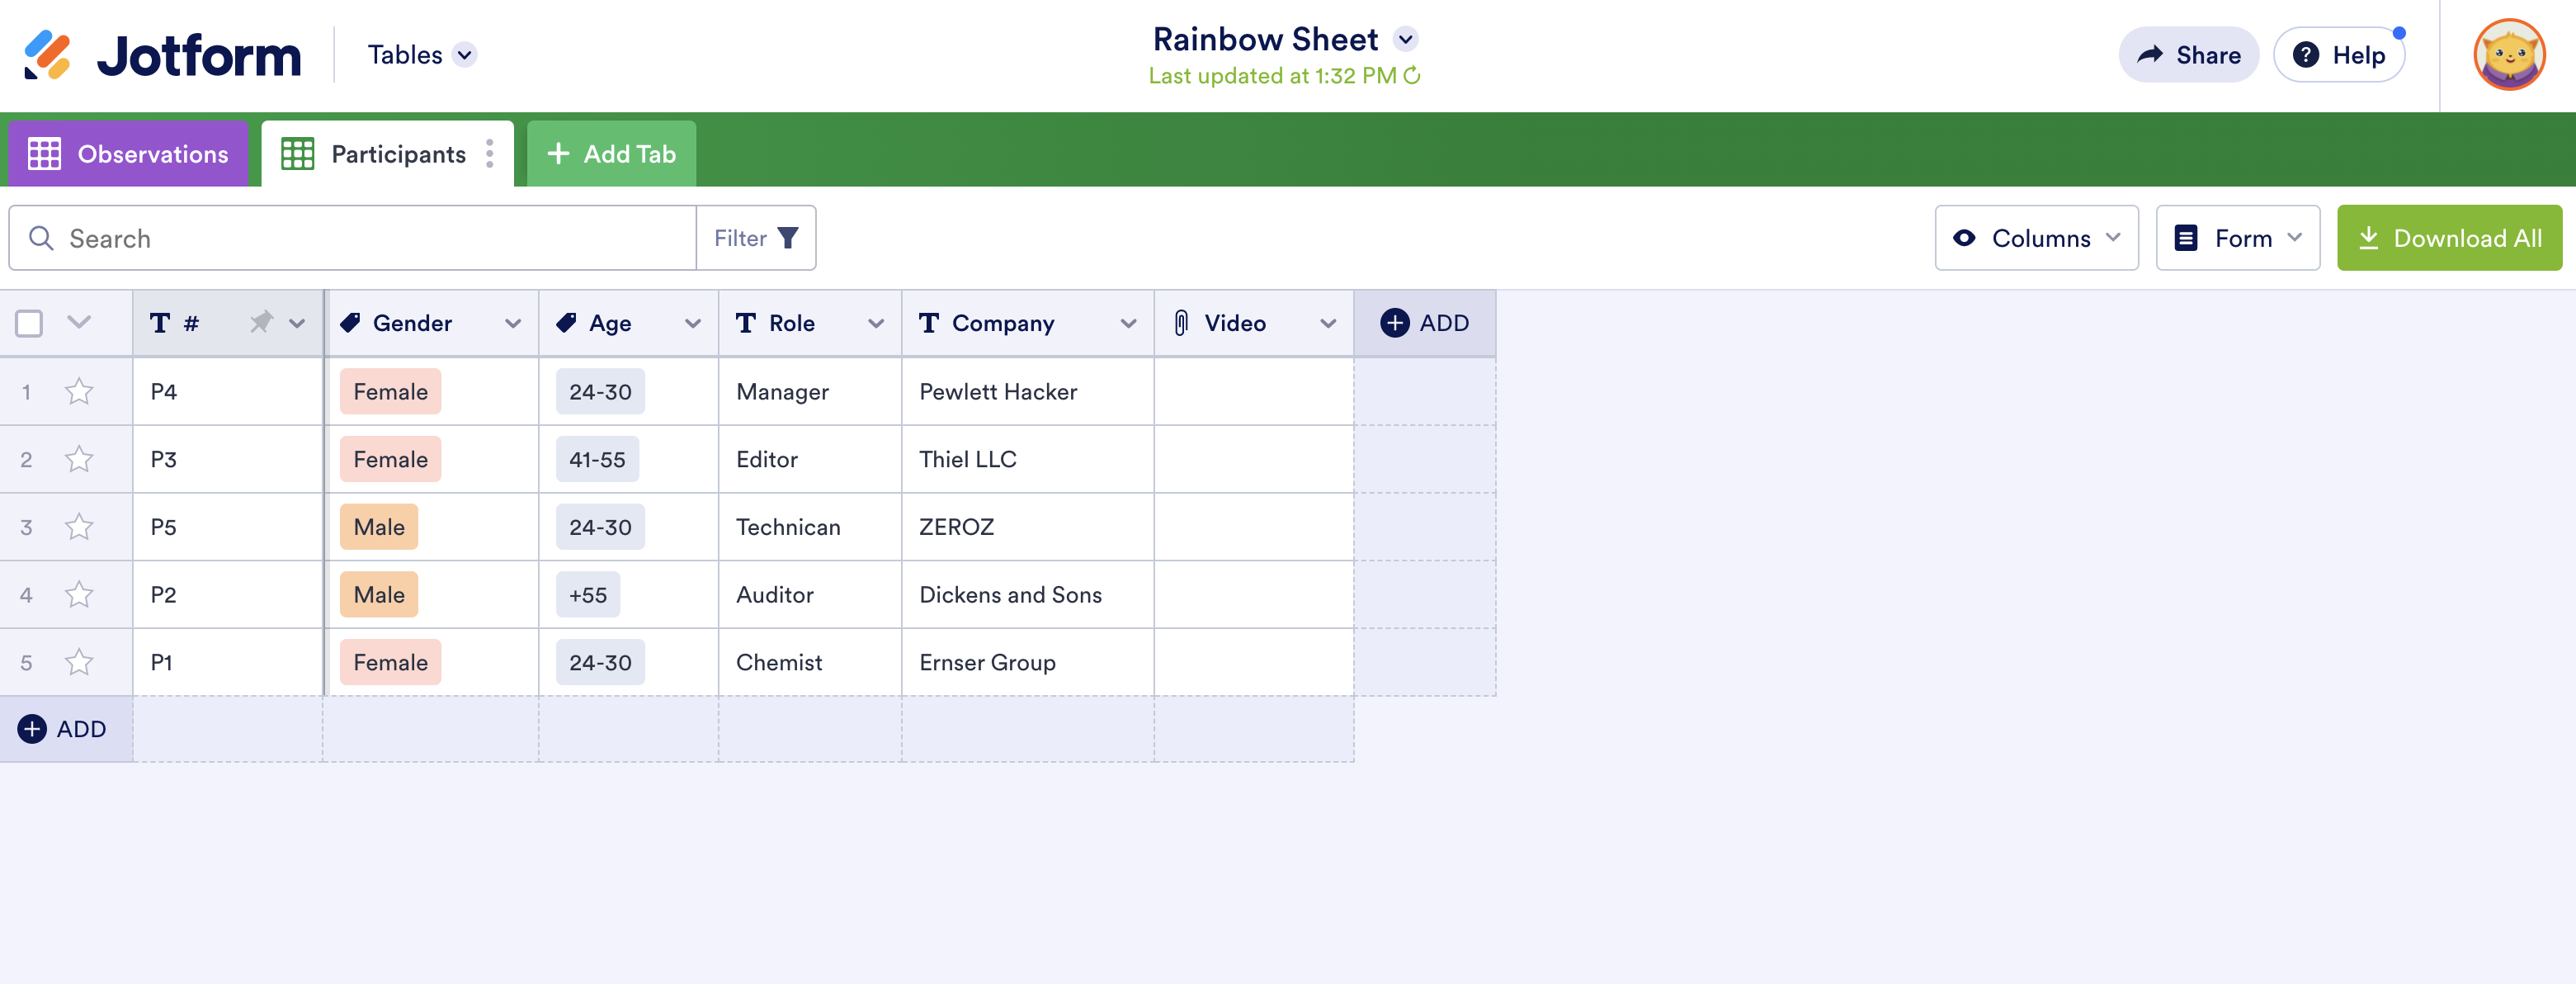Click the filter funnel icon
Screen dimensions: 2576x984
pos(788,238)
